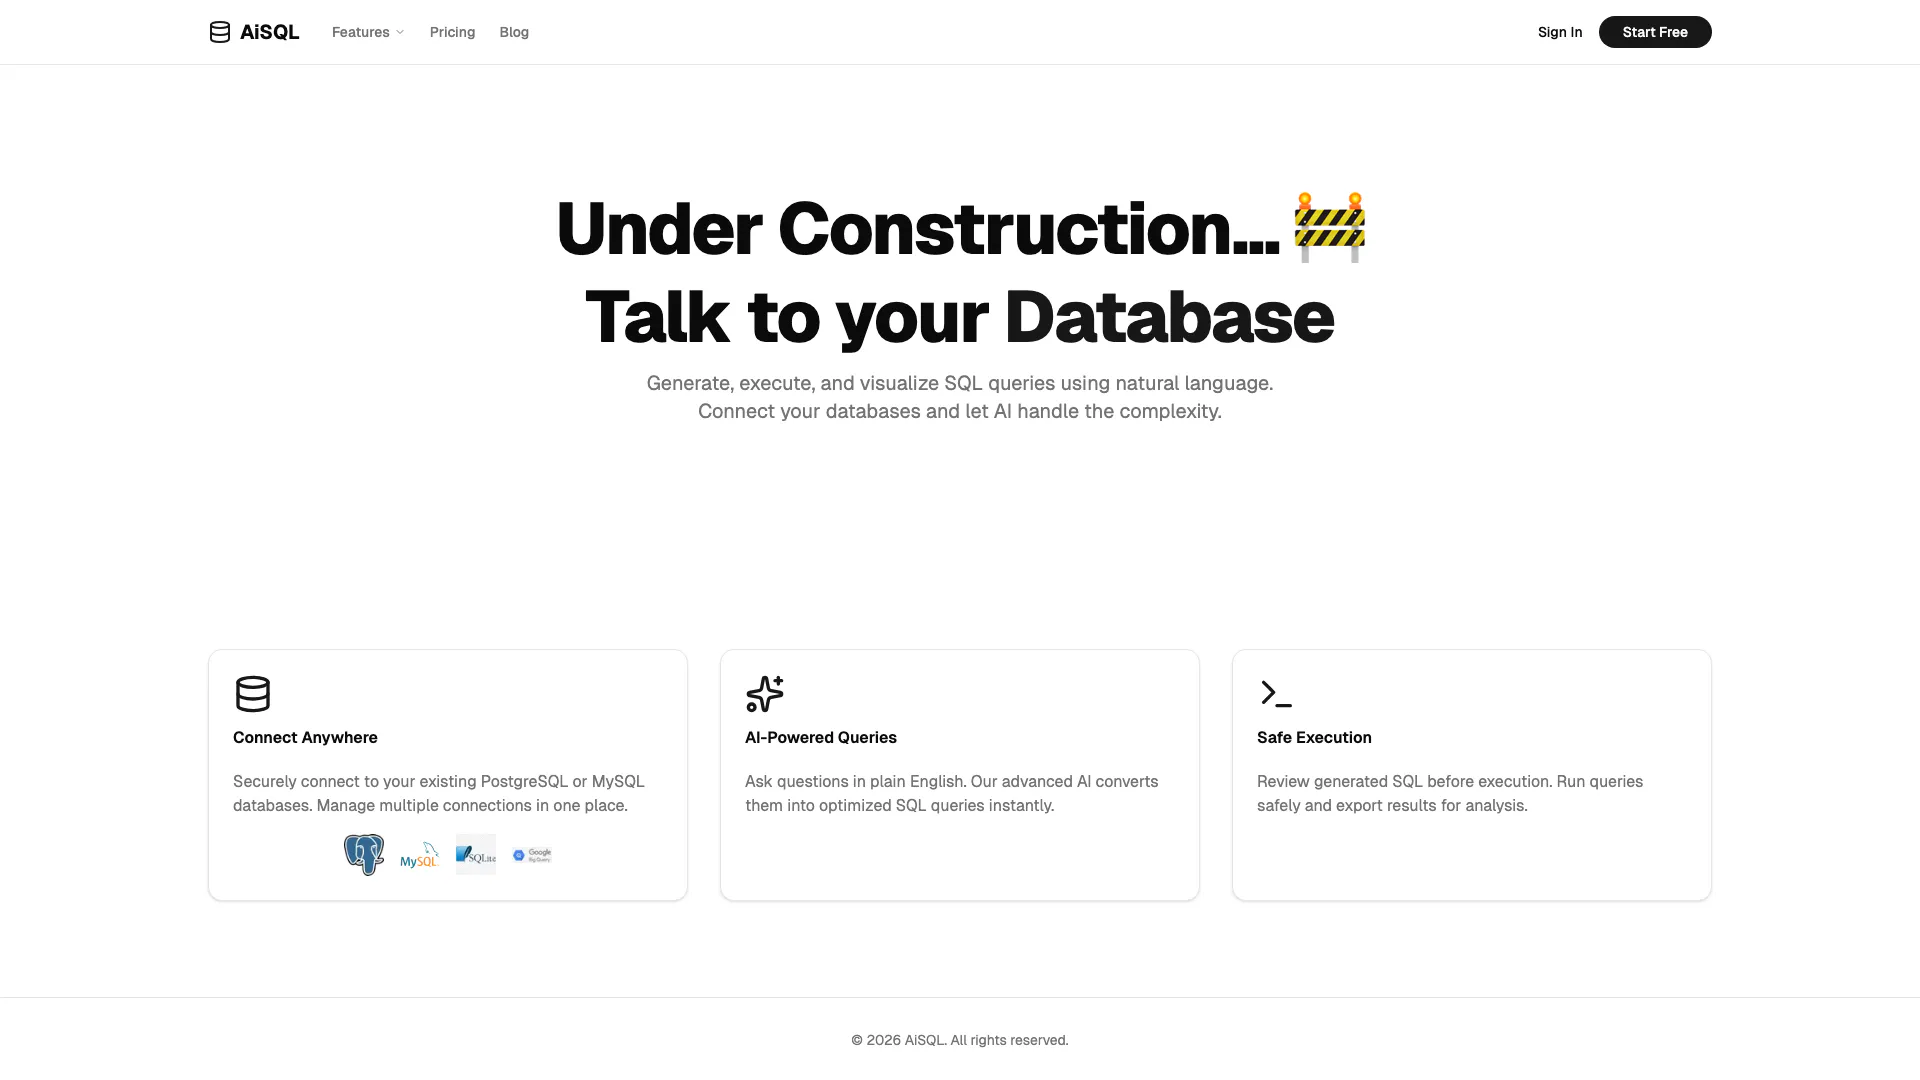Click the AiSQL brand name text

[x=269, y=32]
